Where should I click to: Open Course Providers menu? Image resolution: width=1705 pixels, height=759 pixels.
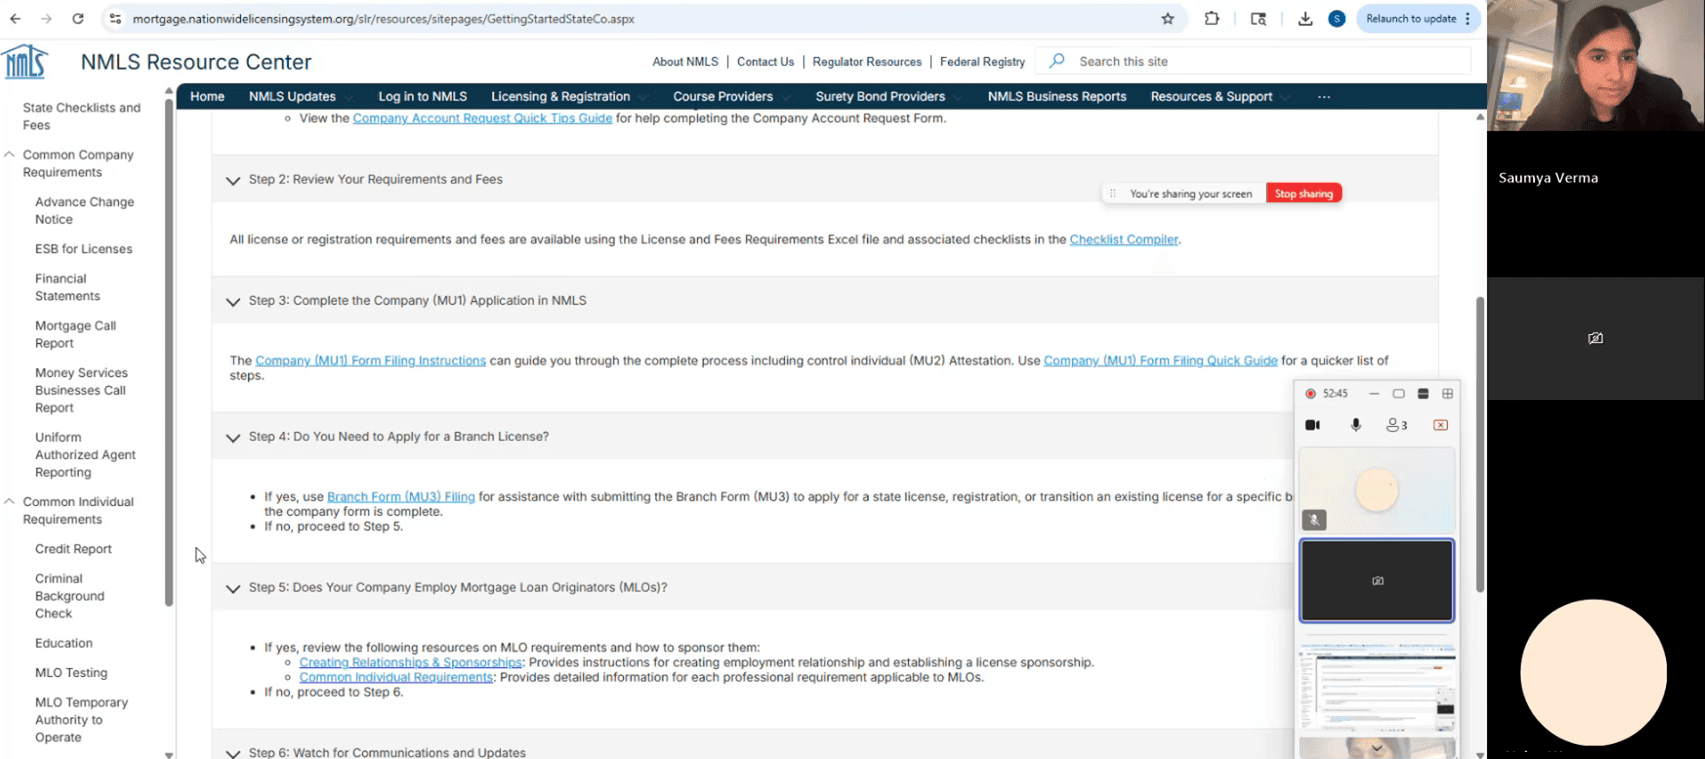click(730, 97)
